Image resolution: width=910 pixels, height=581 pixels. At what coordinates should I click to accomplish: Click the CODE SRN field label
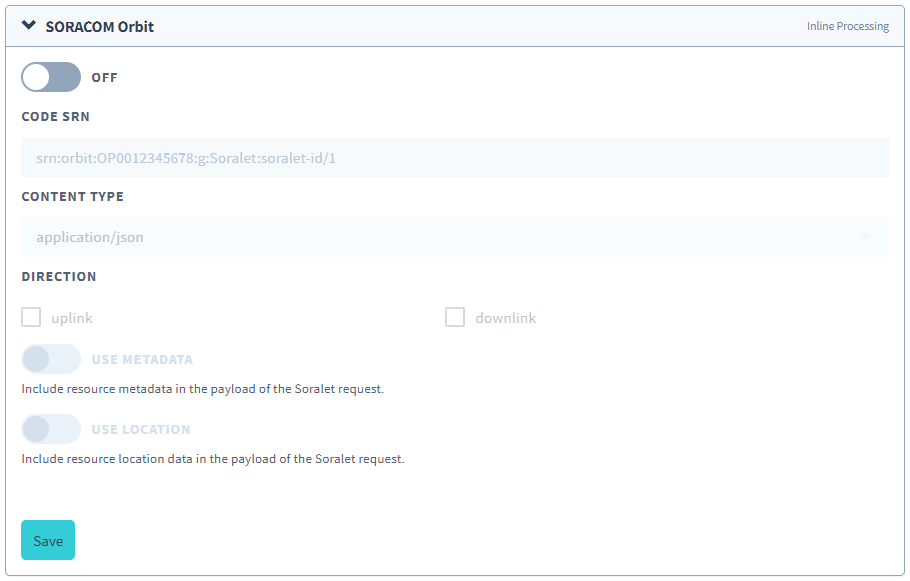(x=55, y=116)
